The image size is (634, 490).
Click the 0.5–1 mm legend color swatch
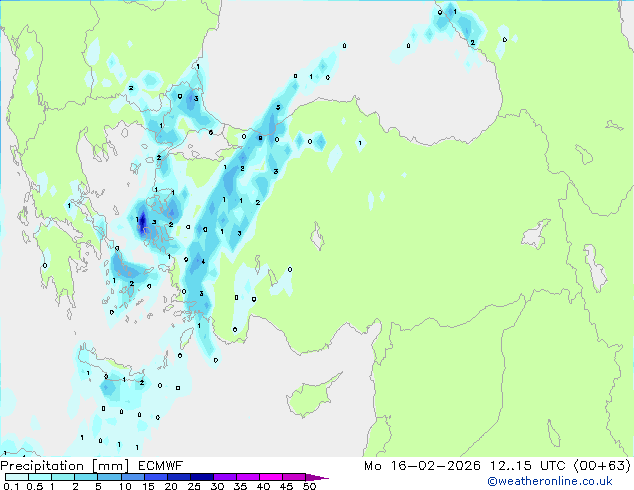(40, 477)
